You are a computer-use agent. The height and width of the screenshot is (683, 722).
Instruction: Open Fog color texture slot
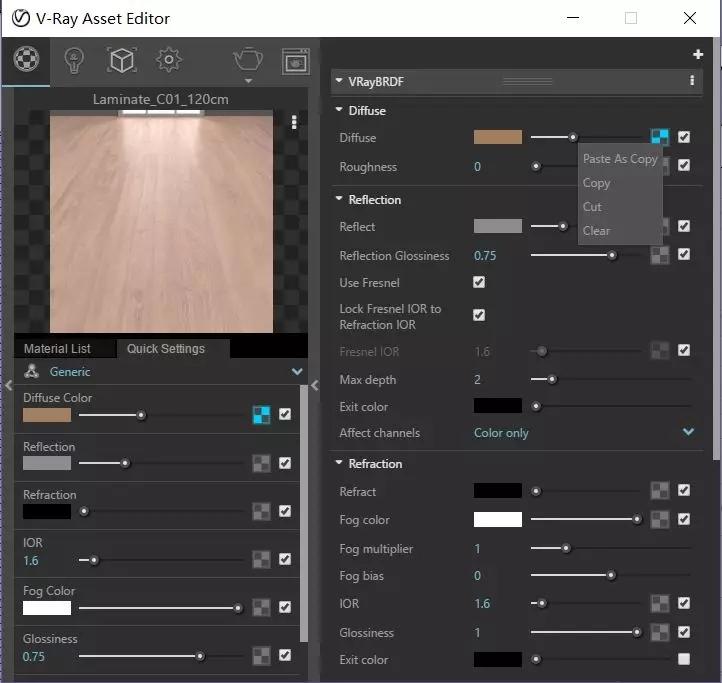click(659, 520)
